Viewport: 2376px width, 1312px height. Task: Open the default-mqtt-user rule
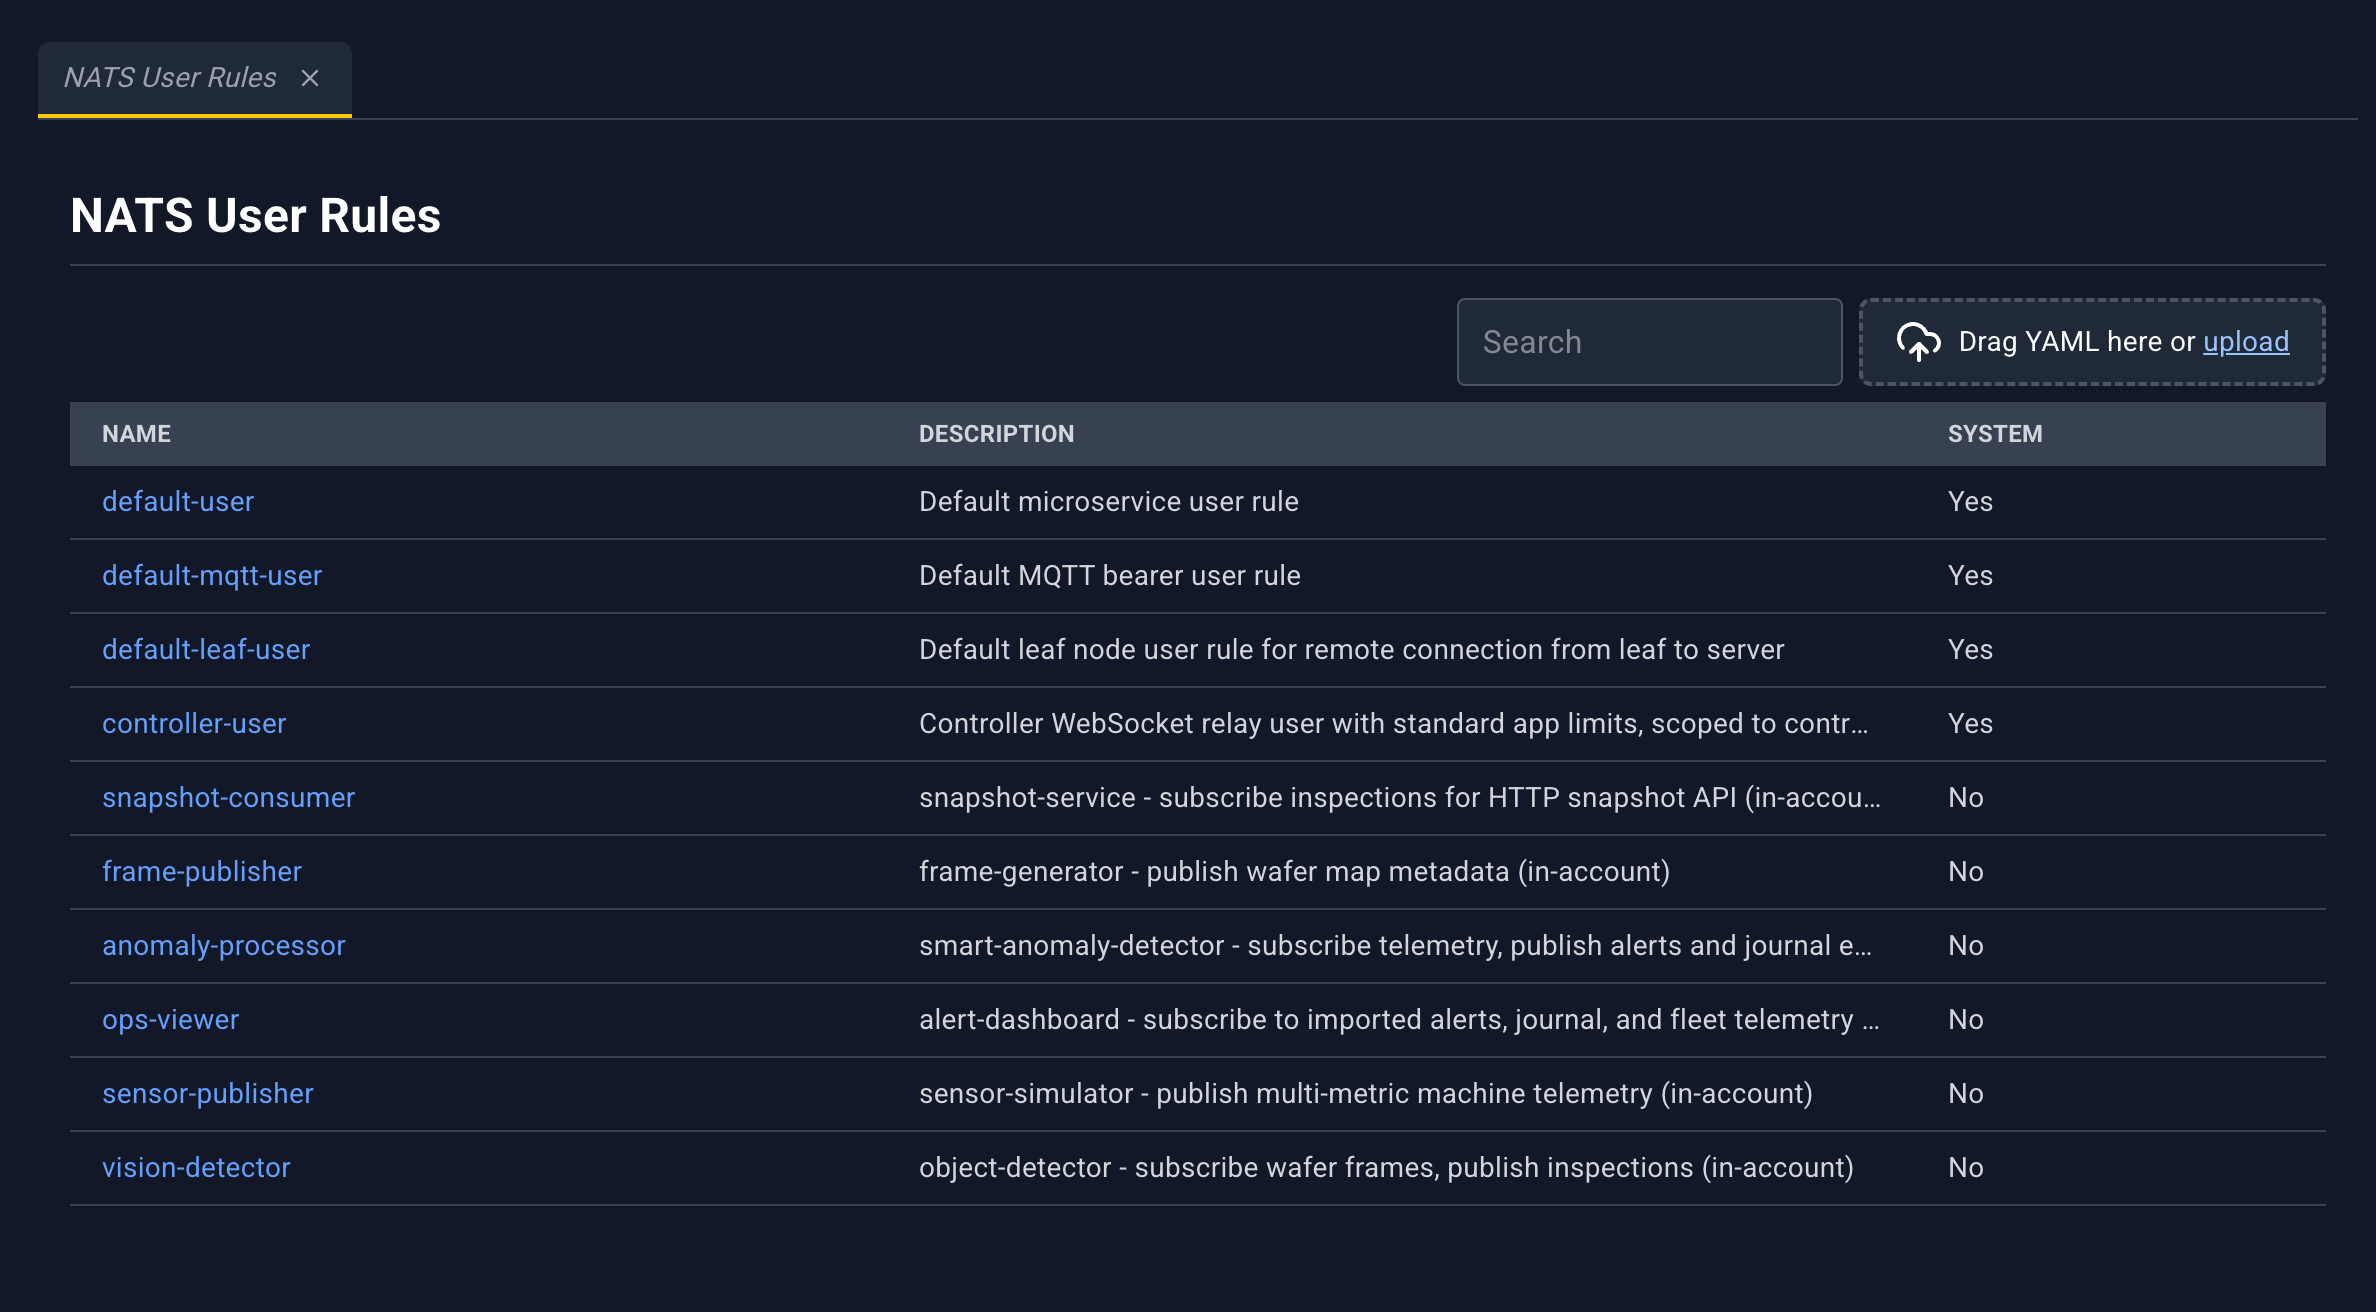coord(212,576)
